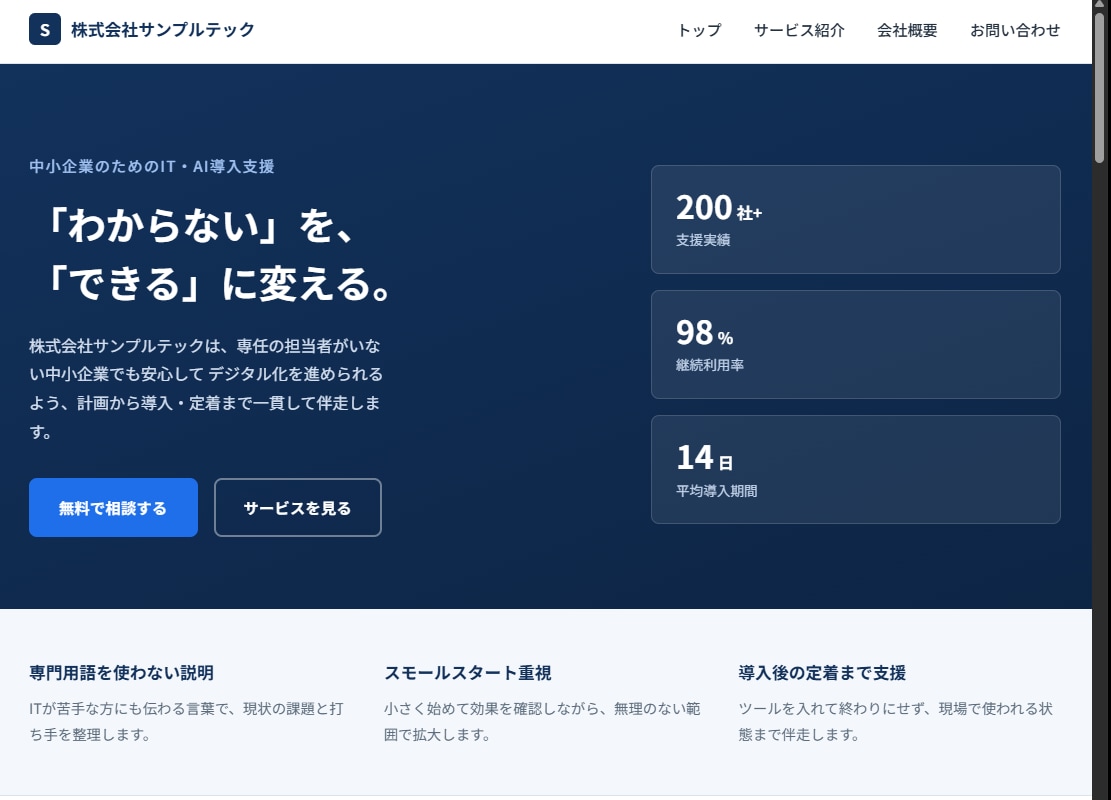Click the hero description starting 株式会社サンプルテックは
The image size is (1111, 800).
click(206, 388)
